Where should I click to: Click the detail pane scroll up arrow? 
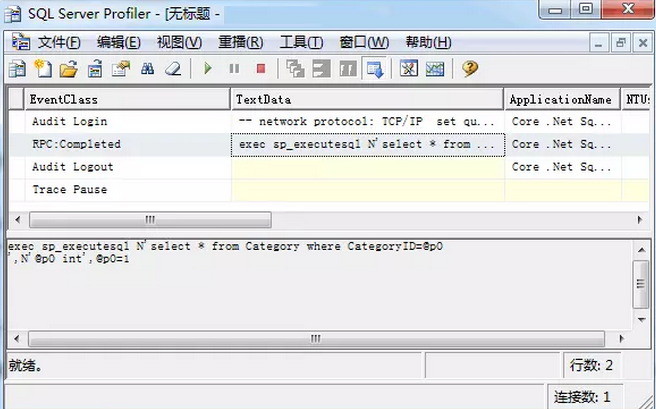click(x=641, y=250)
